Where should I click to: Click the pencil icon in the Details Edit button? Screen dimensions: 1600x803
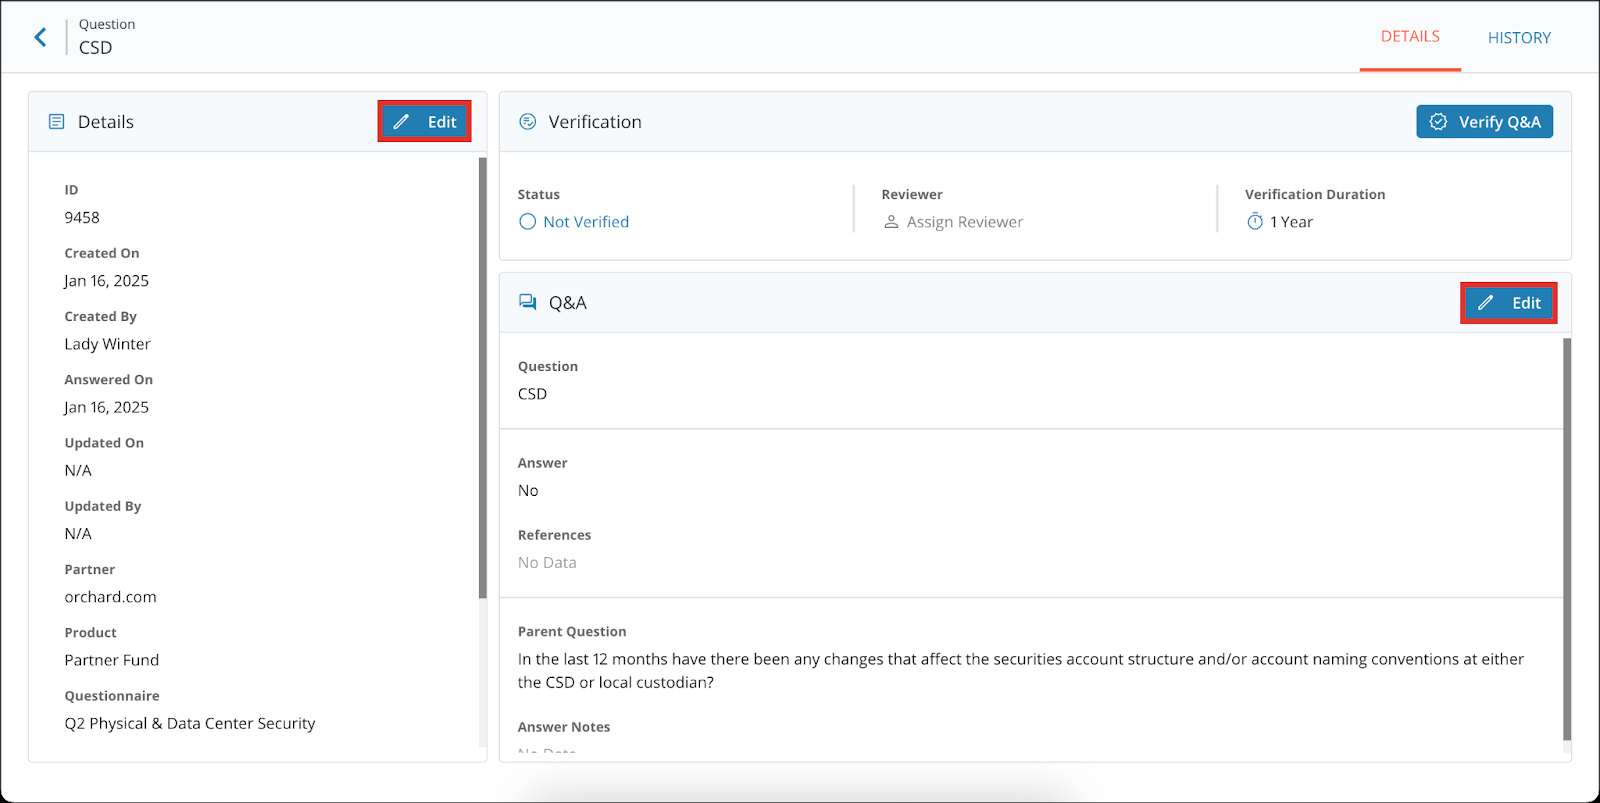click(401, 122)
